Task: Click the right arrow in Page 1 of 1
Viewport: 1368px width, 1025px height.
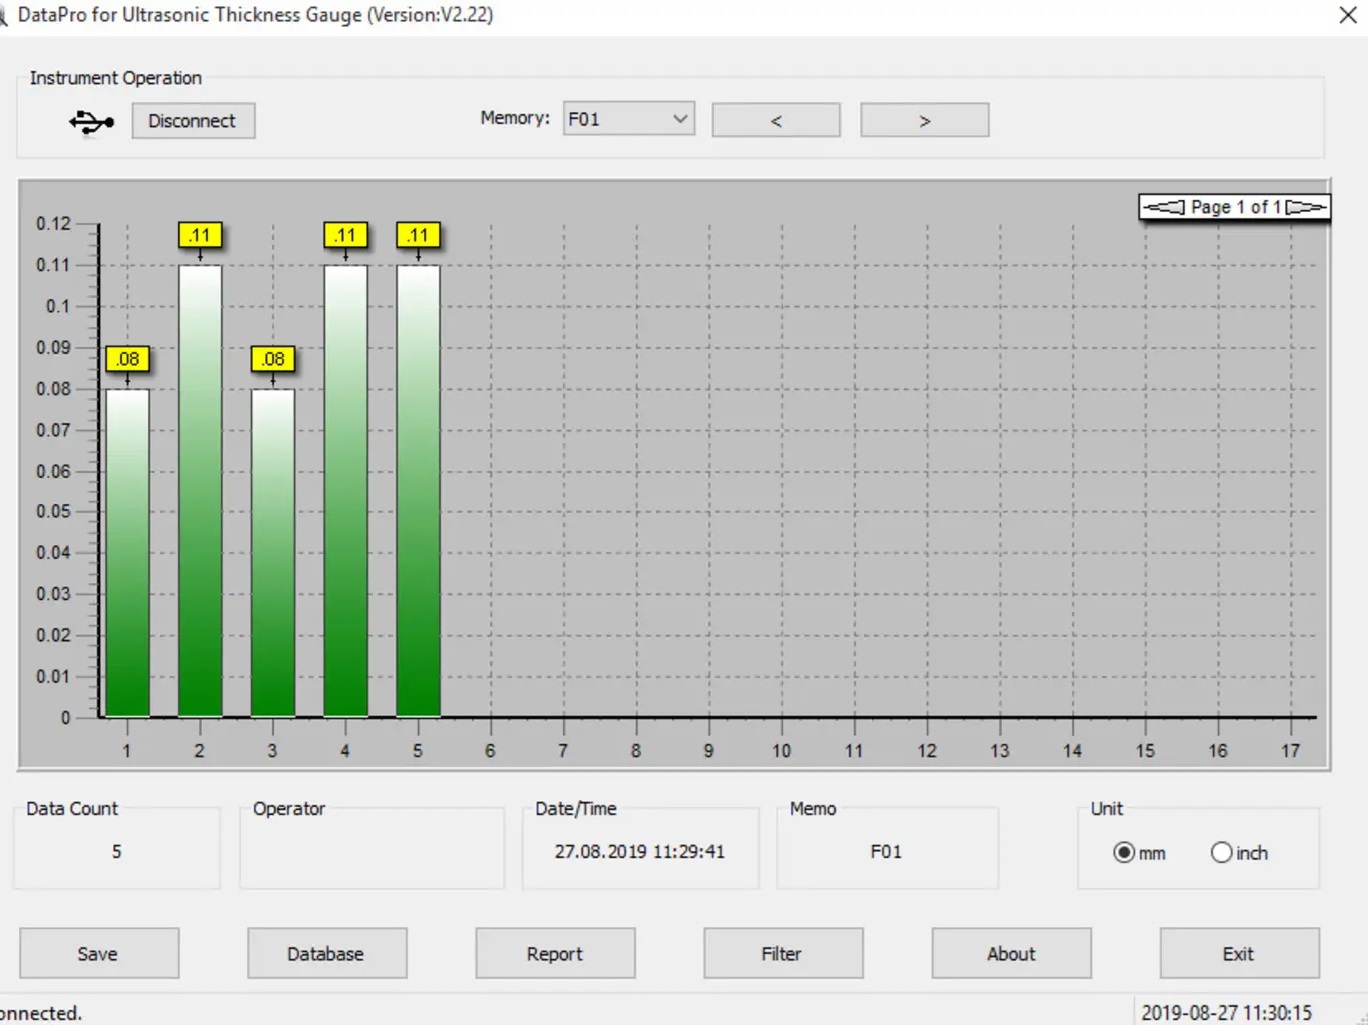Action: 1305,207
